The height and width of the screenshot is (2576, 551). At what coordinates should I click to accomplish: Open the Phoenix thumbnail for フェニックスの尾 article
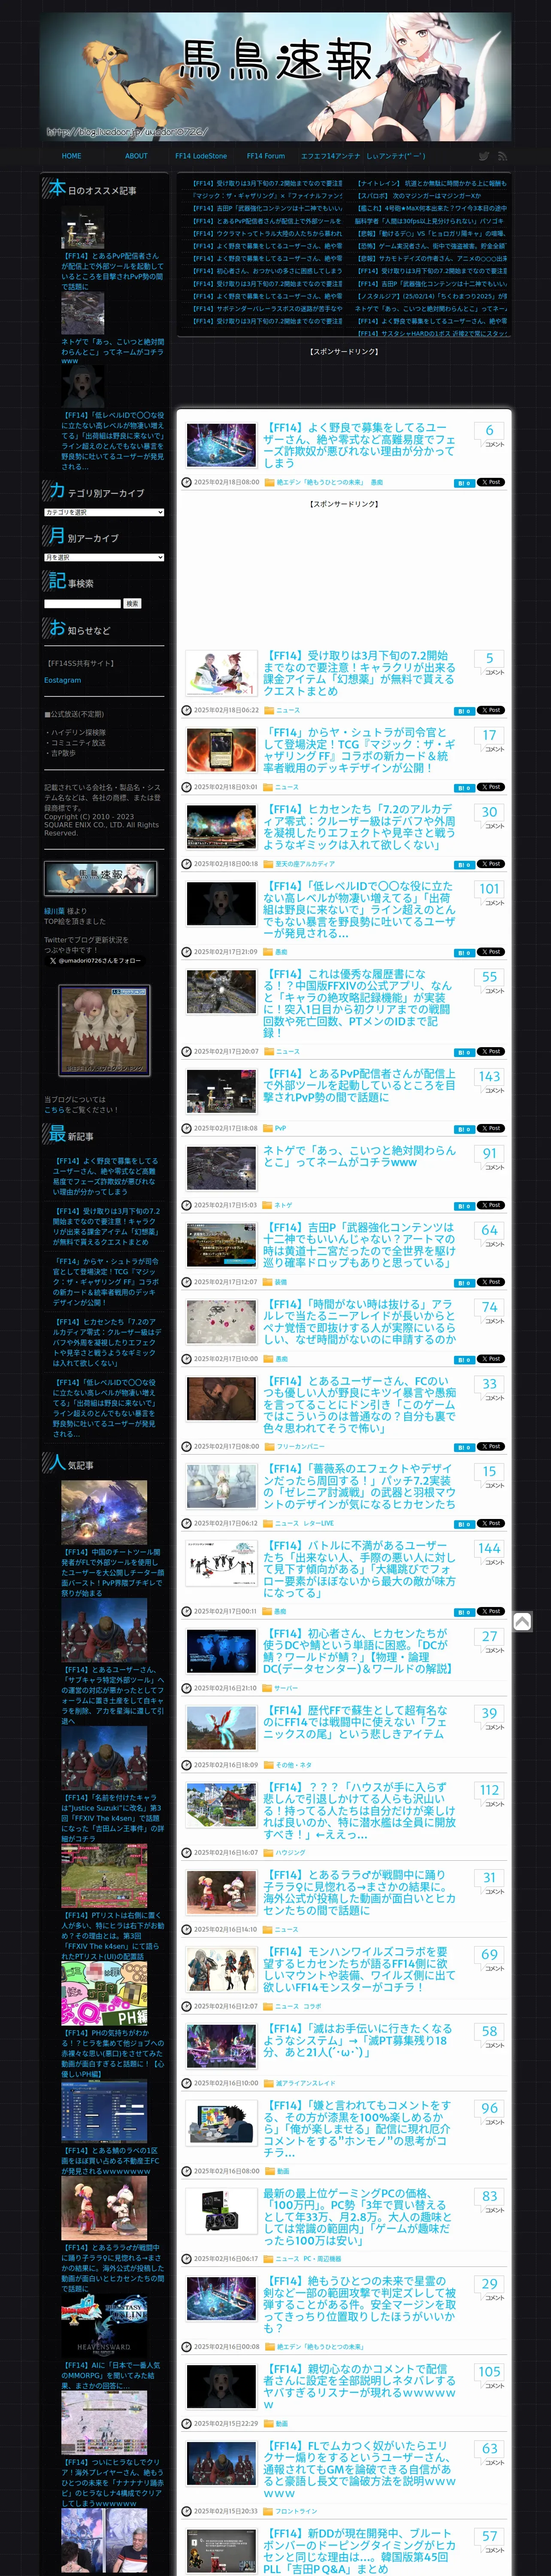pos(221,1728)
